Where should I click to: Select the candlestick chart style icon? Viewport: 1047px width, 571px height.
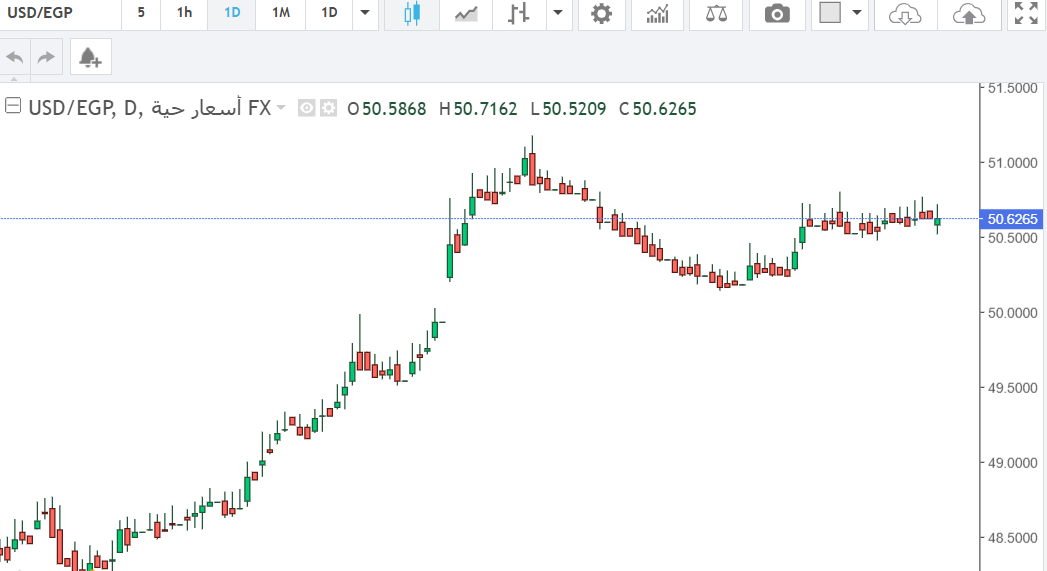click(412, 14)
